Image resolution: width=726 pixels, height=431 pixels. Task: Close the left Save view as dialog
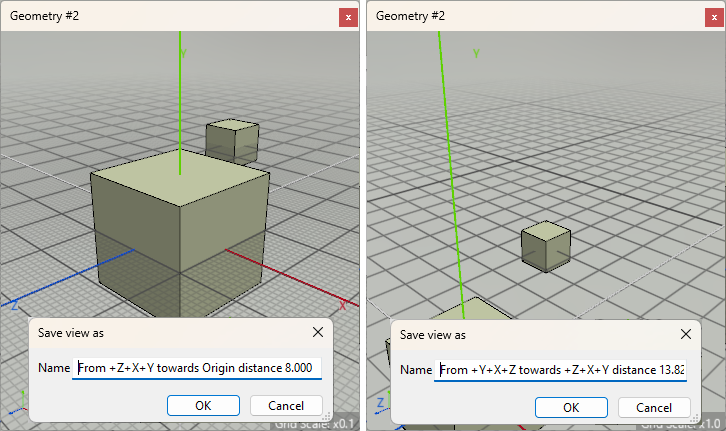click(x=318, y=332)
